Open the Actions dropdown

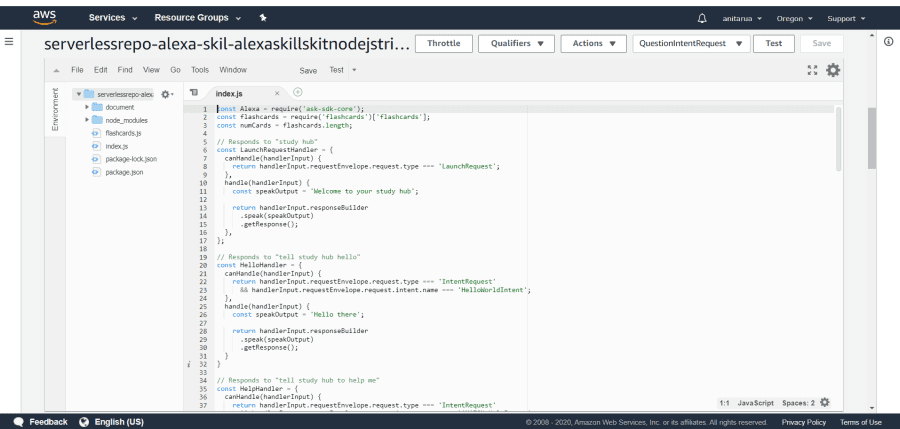[x=594, y=44]
